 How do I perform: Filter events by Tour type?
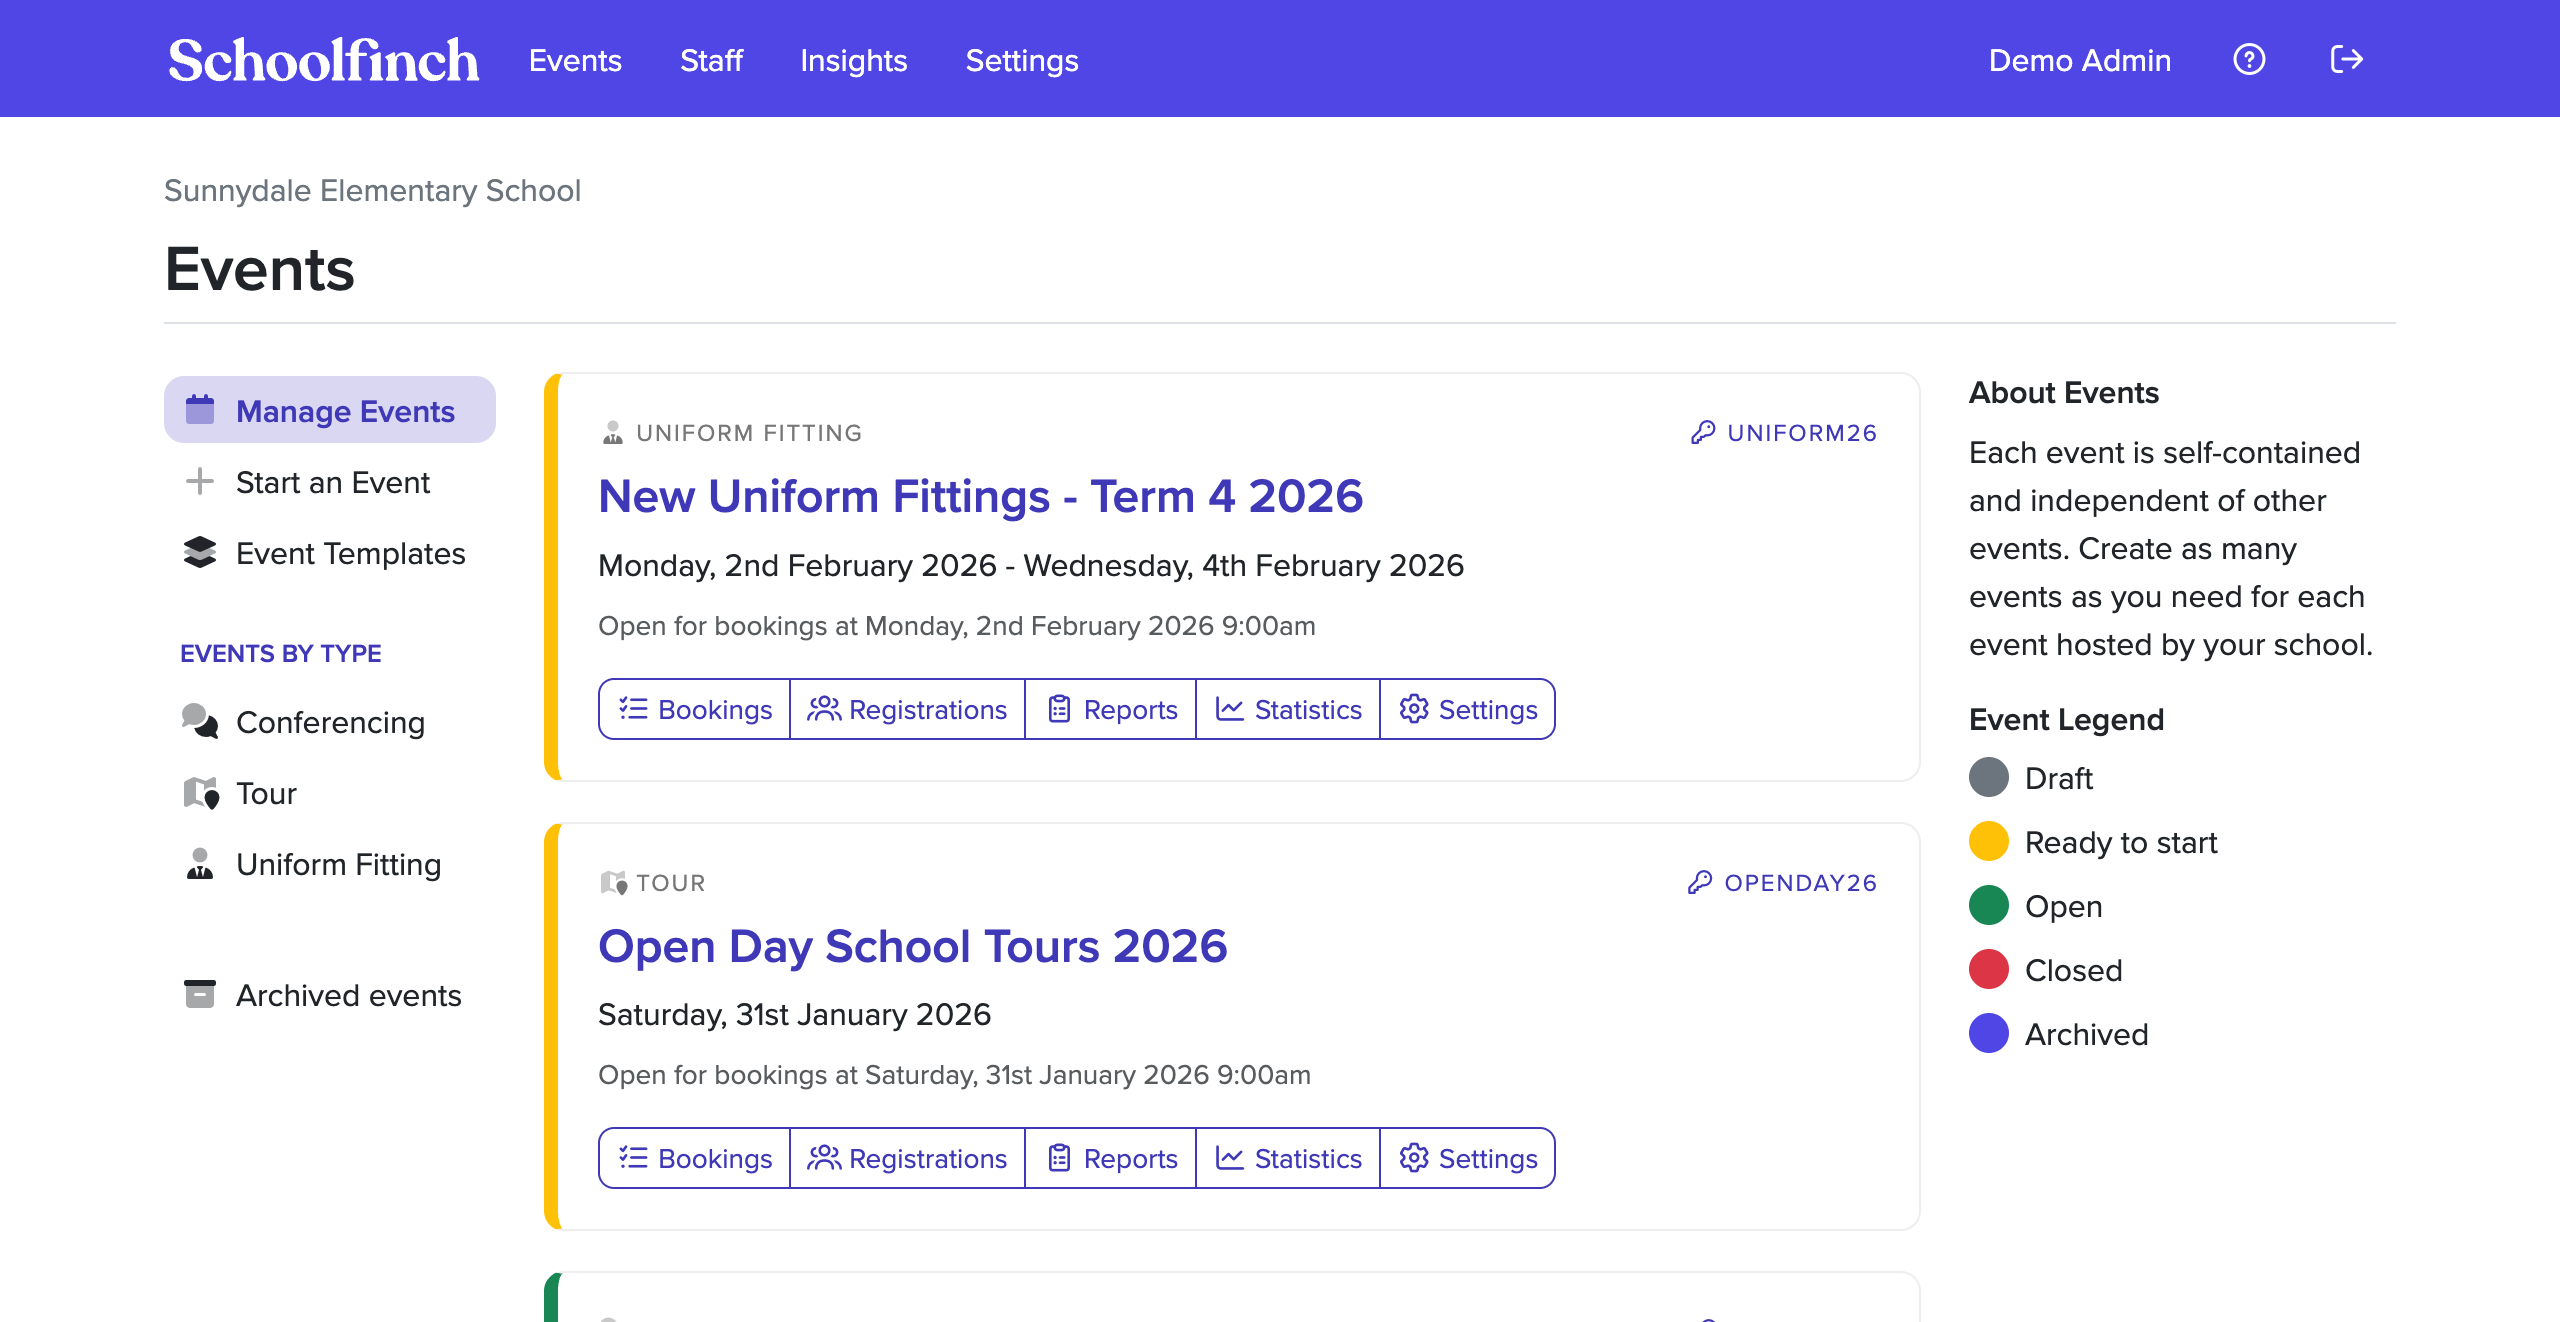(265, 793)
